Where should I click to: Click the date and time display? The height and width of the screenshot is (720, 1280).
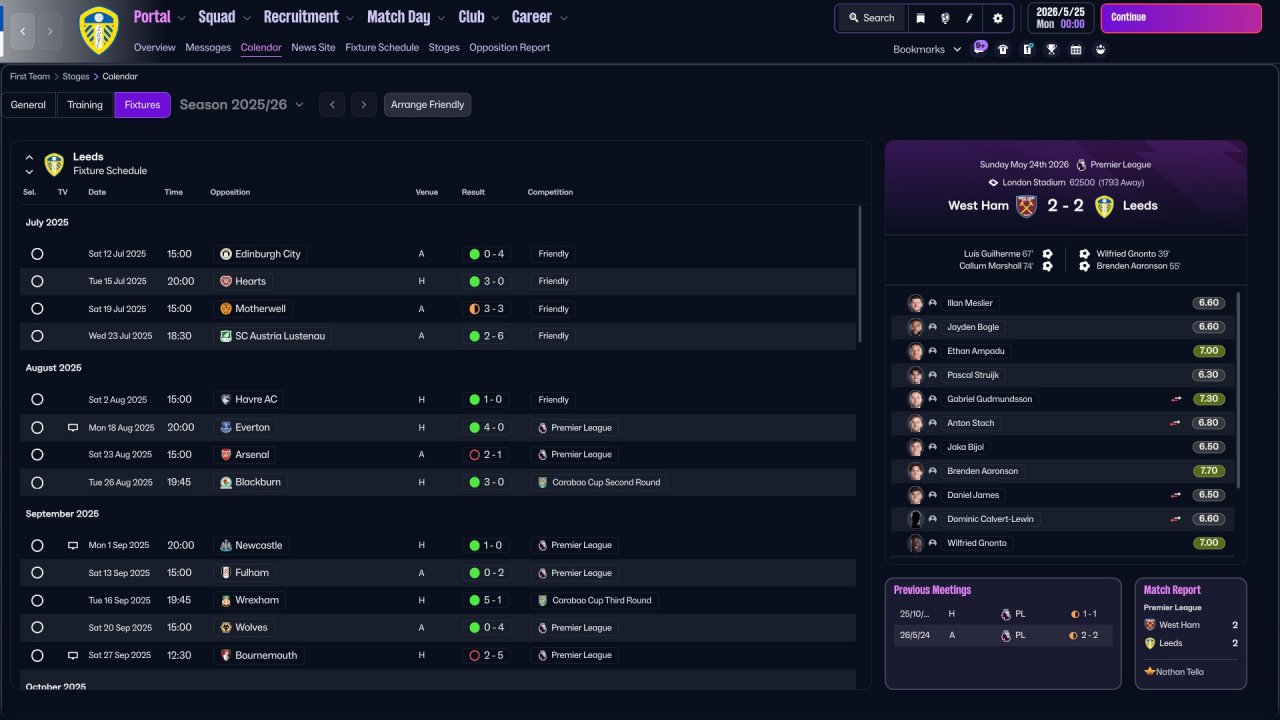[x=1059, y=18]
